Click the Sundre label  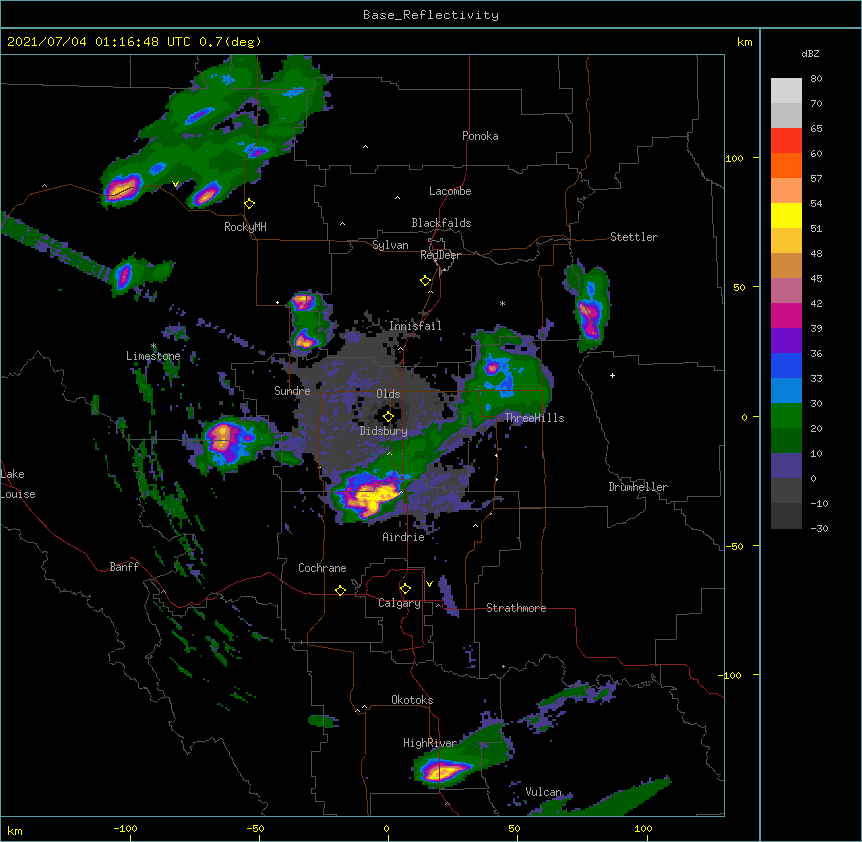(x=292, y=391)
